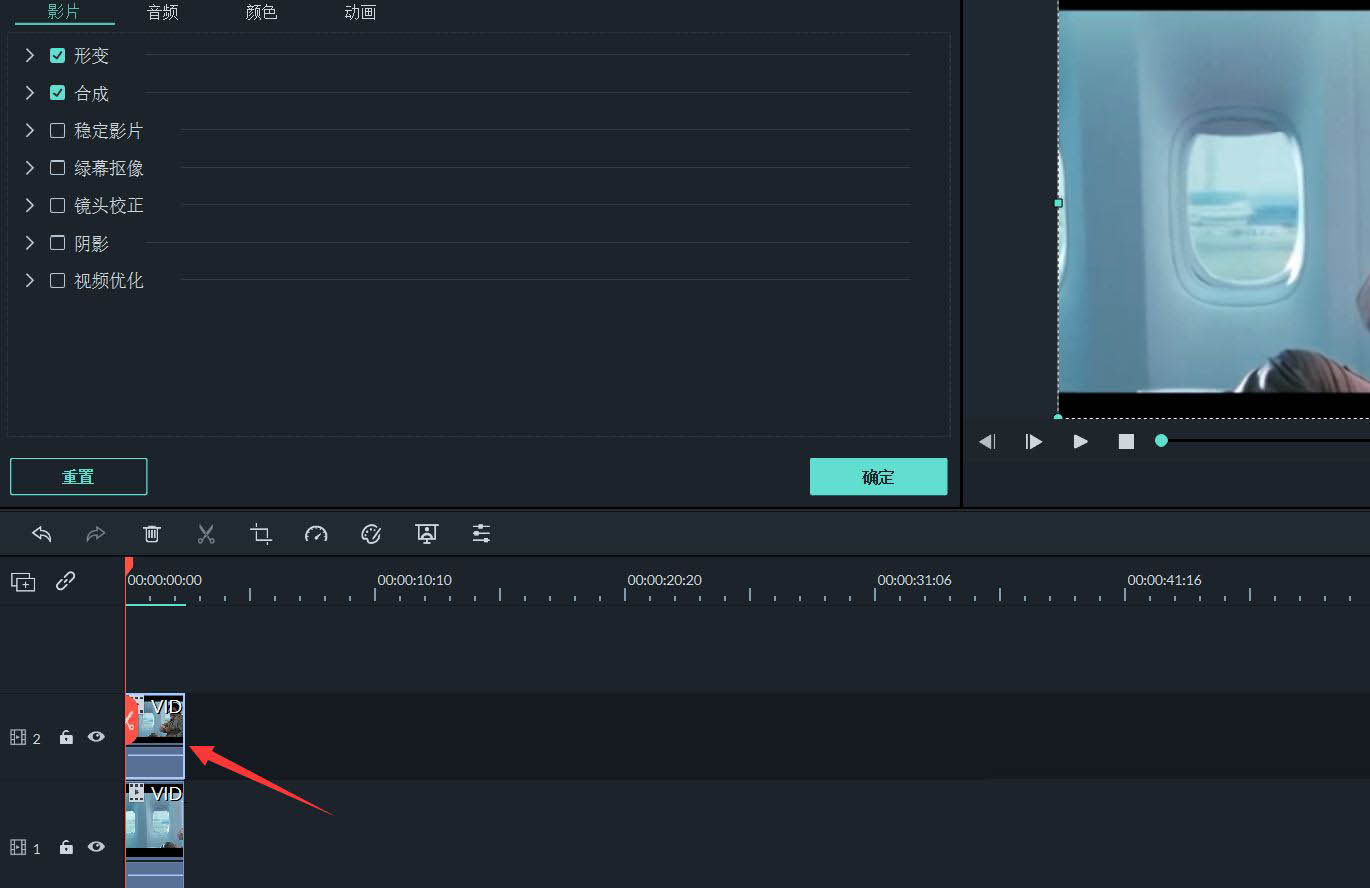Enable the 镜头校正 checkbox

58,205
